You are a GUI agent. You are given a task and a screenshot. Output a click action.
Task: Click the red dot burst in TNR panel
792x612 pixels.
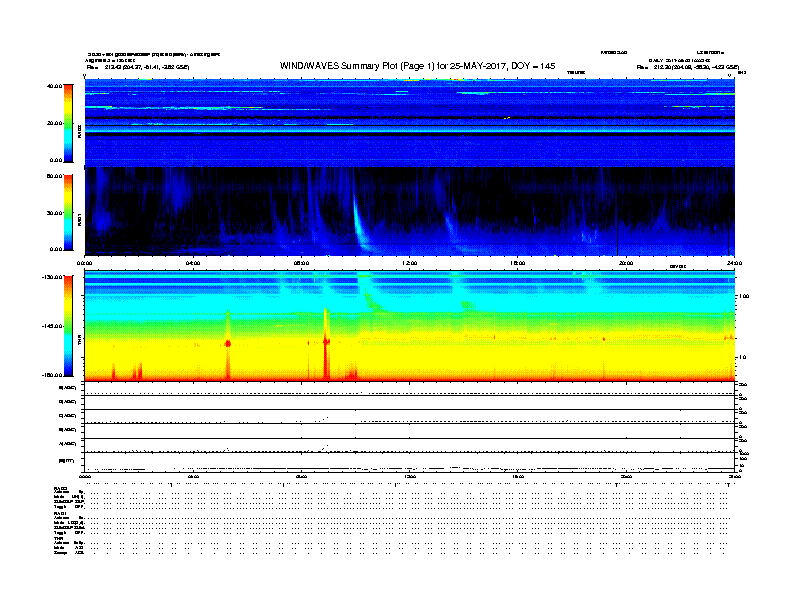click(x=228, y=343)
